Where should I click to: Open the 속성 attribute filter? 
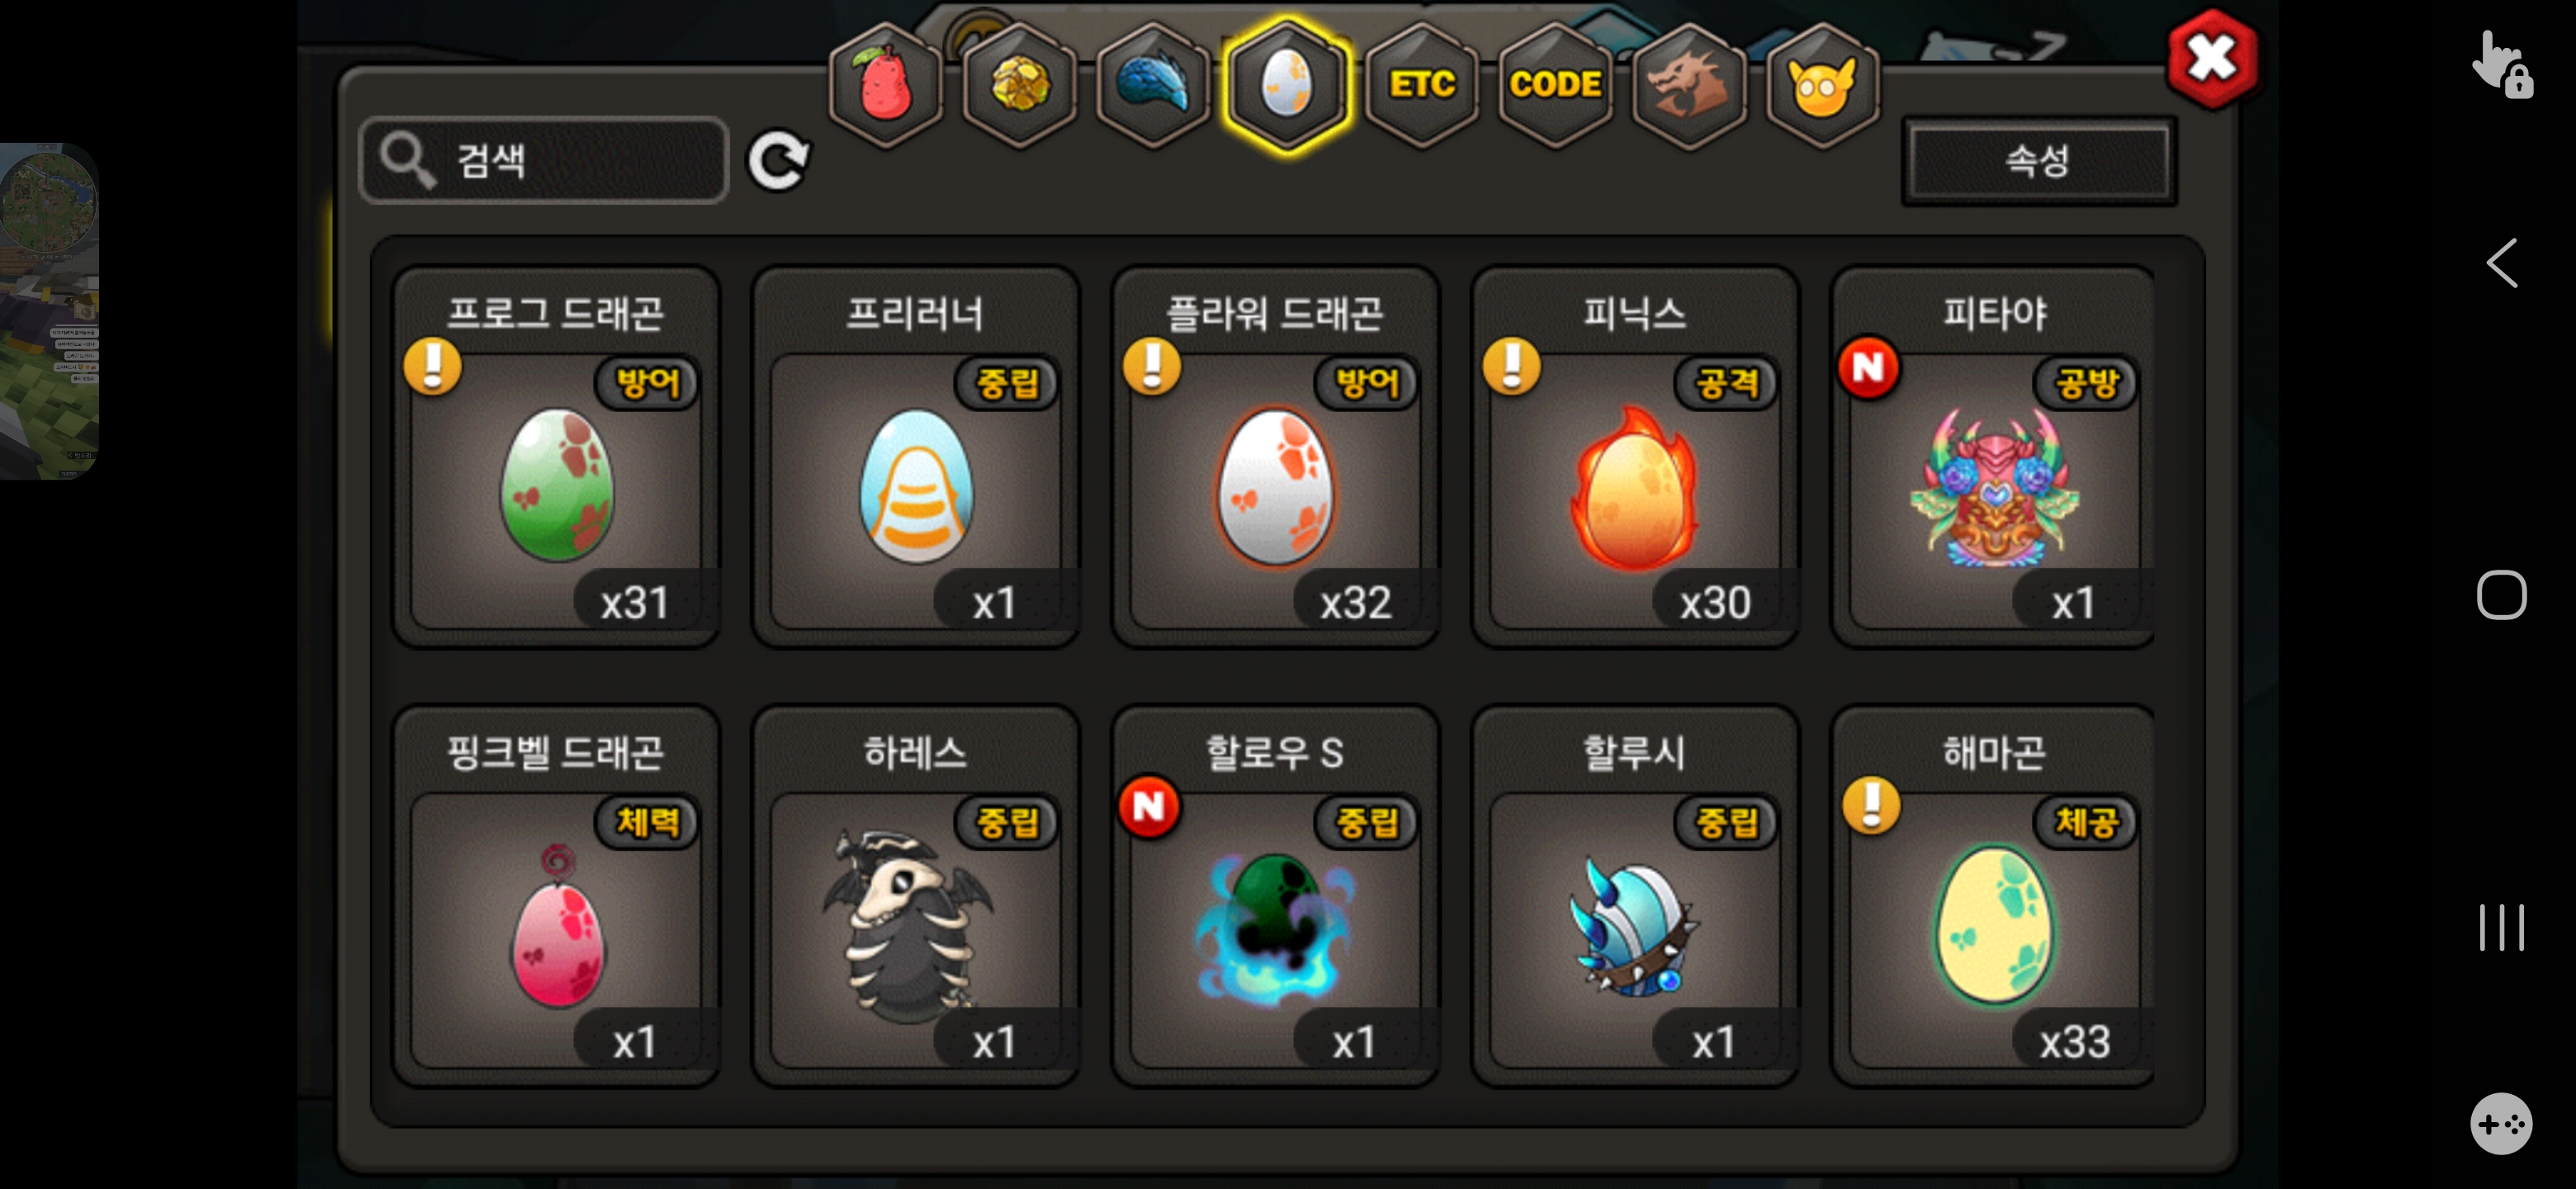tap(2038, 160)
